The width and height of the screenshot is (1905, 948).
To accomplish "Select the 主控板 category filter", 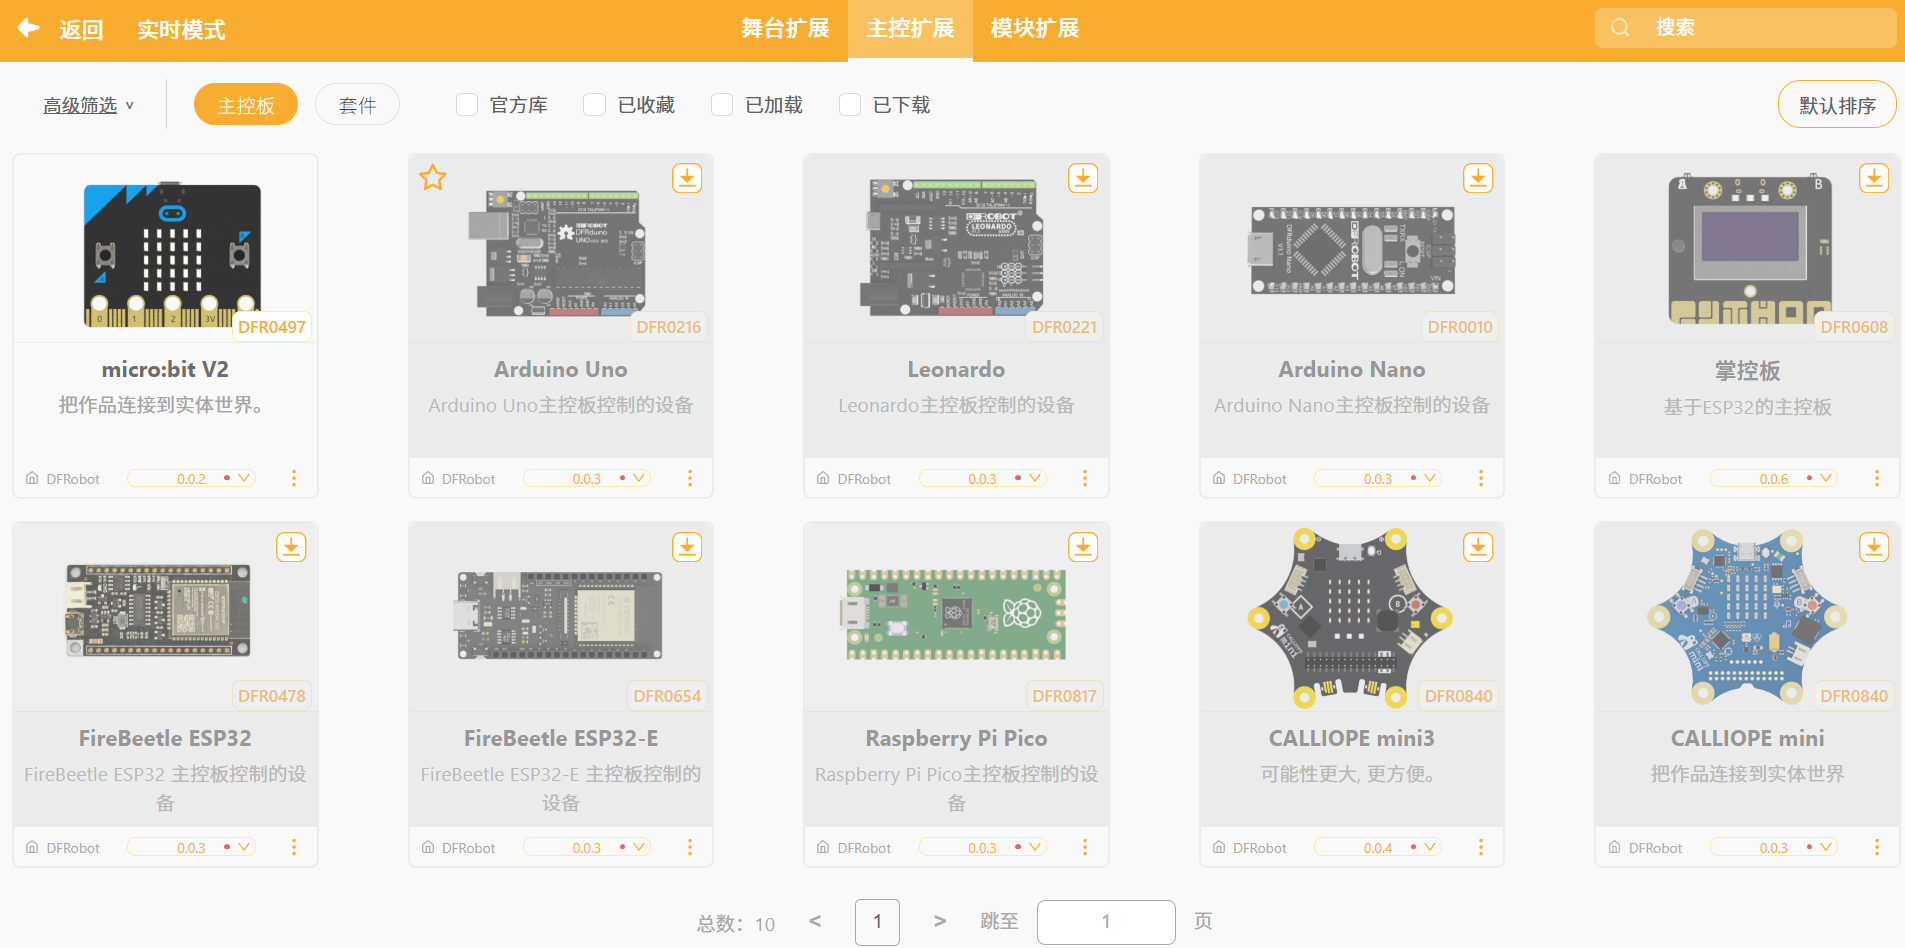I will click(246, 105).
